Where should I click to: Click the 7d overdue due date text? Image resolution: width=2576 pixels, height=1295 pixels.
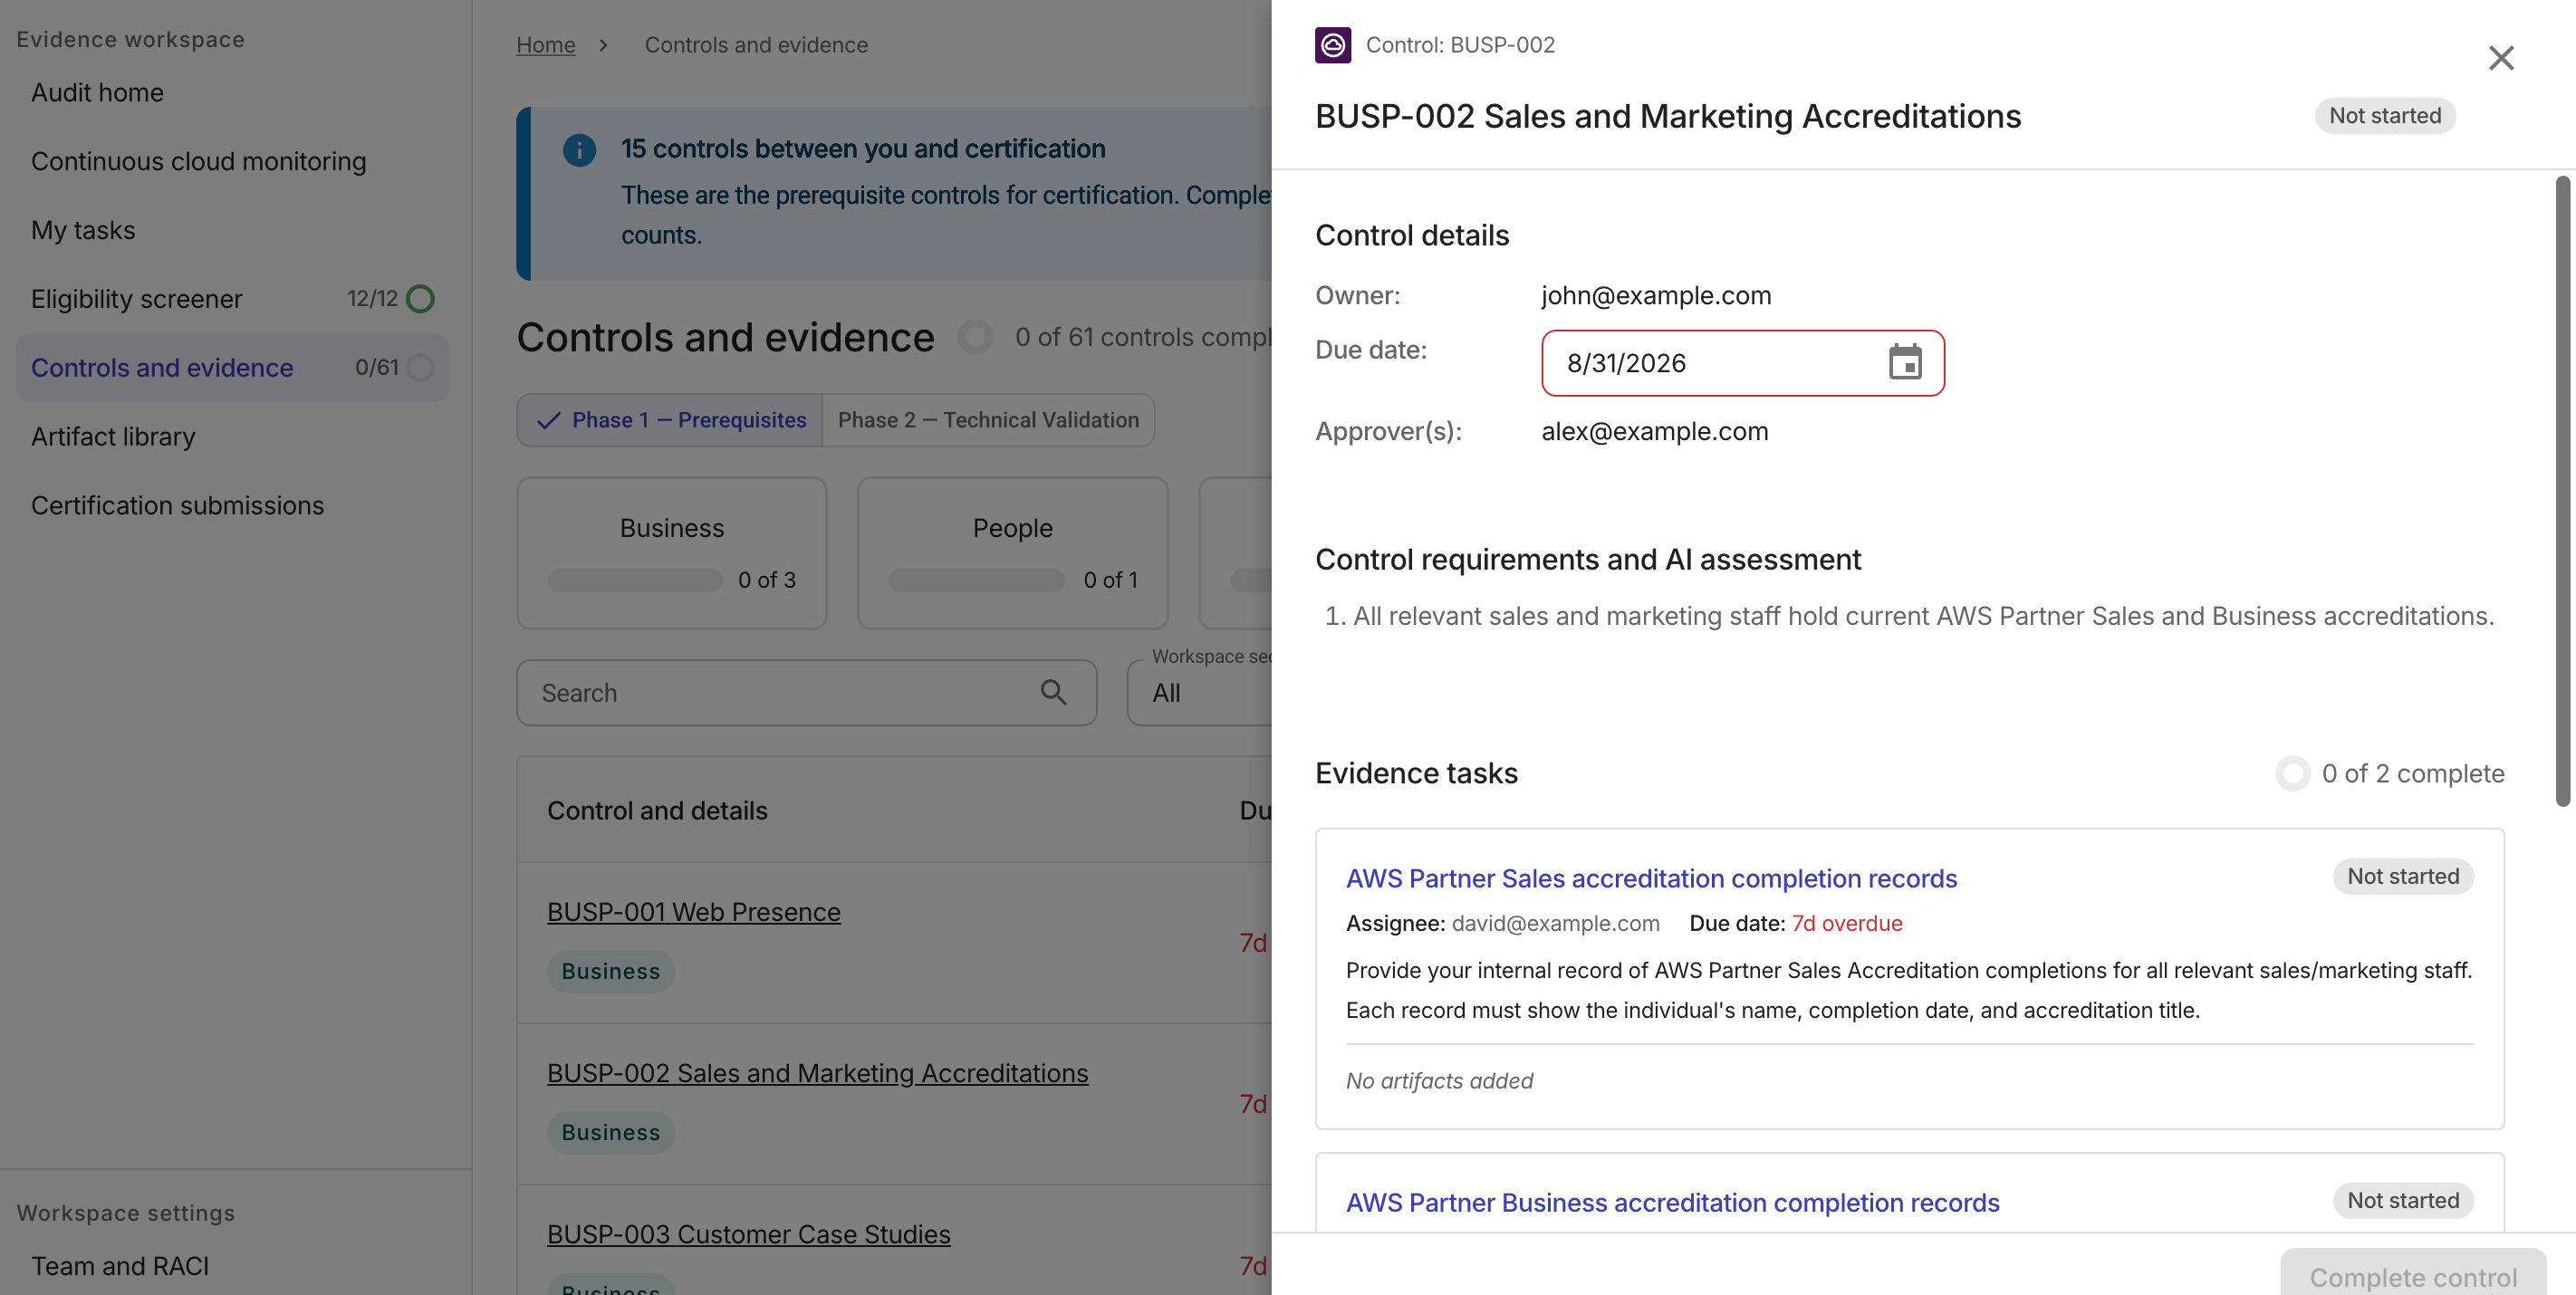click(1846, 923)
